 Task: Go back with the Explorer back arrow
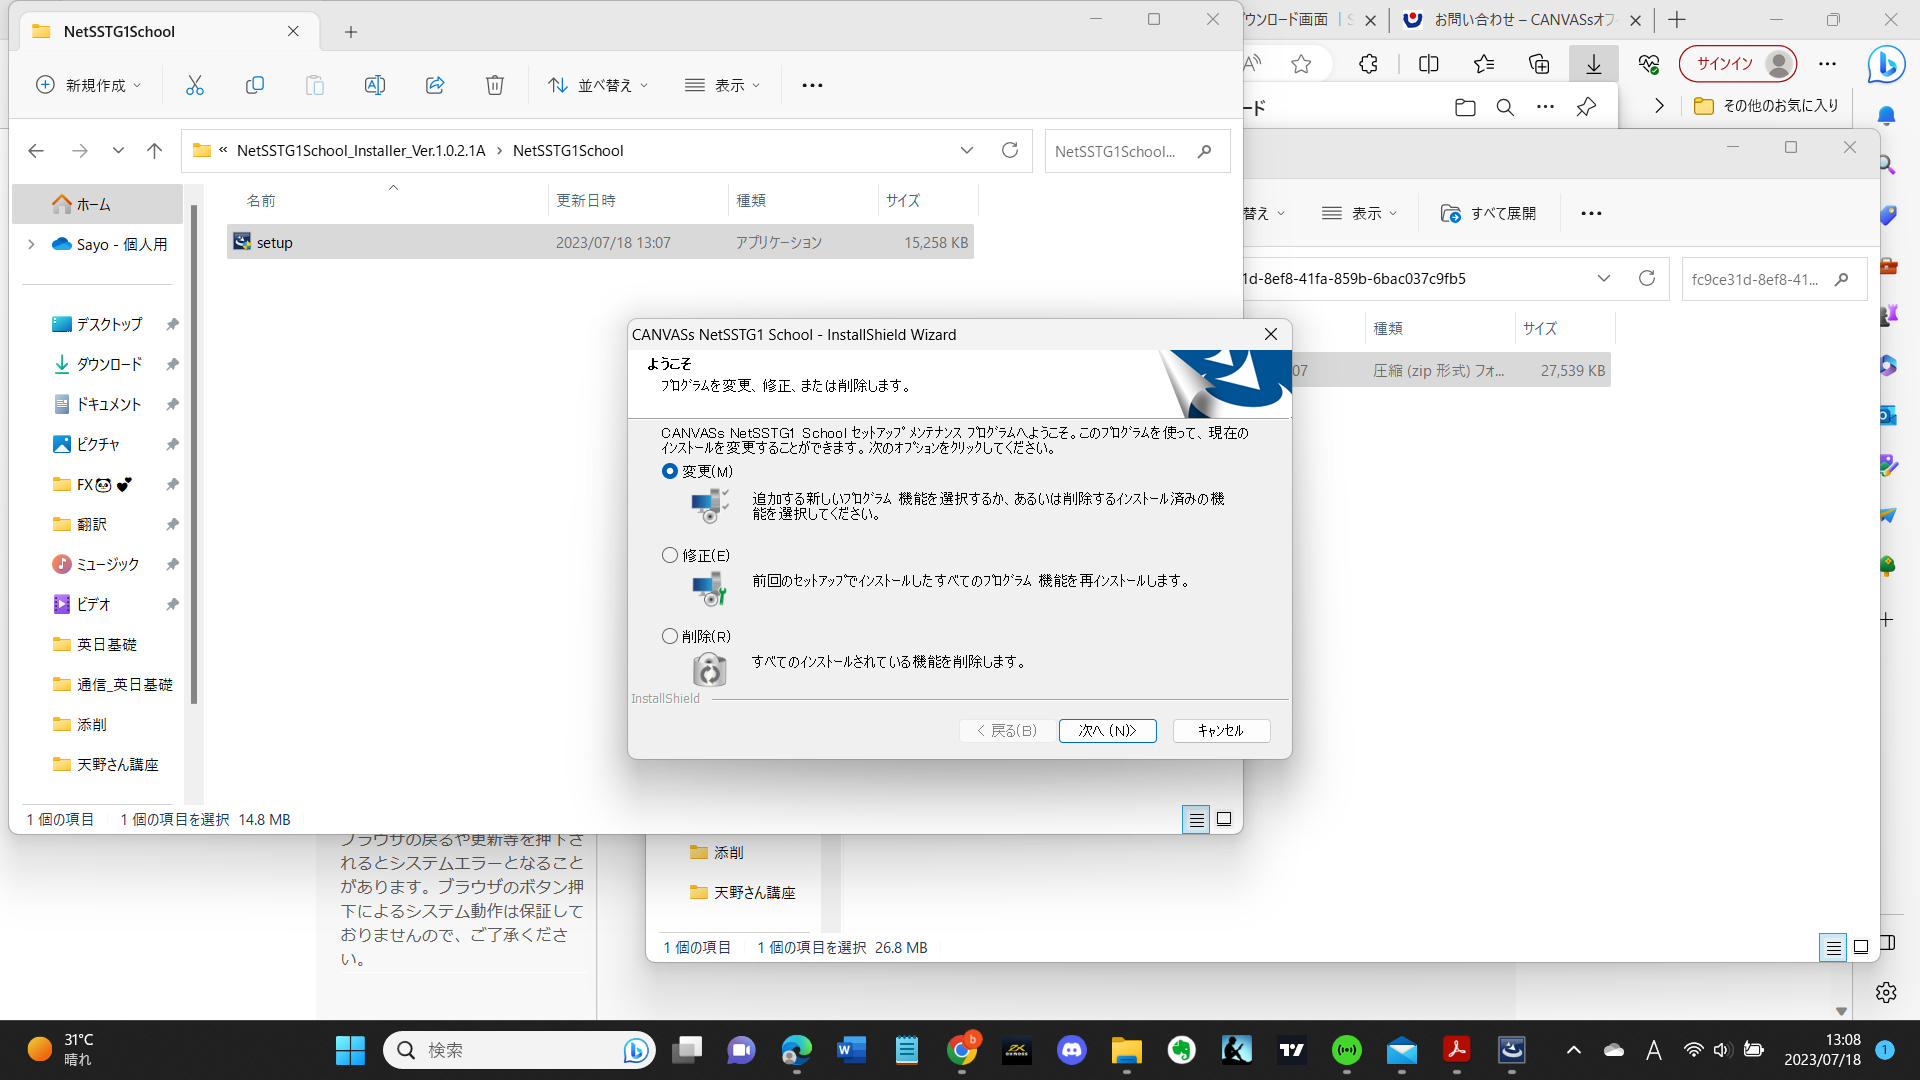[x=36, y=151]
